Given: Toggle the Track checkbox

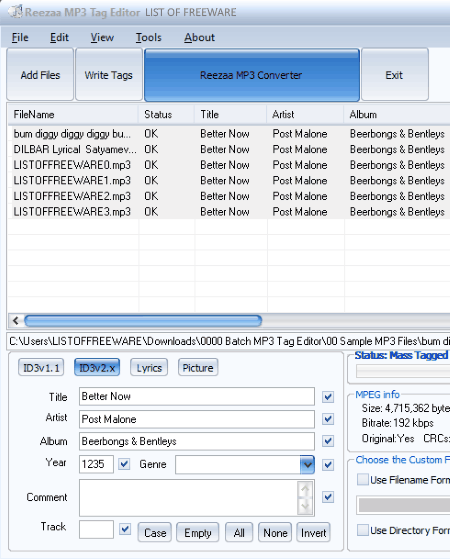Looking at the screenshot, I should tap(125, 529).
